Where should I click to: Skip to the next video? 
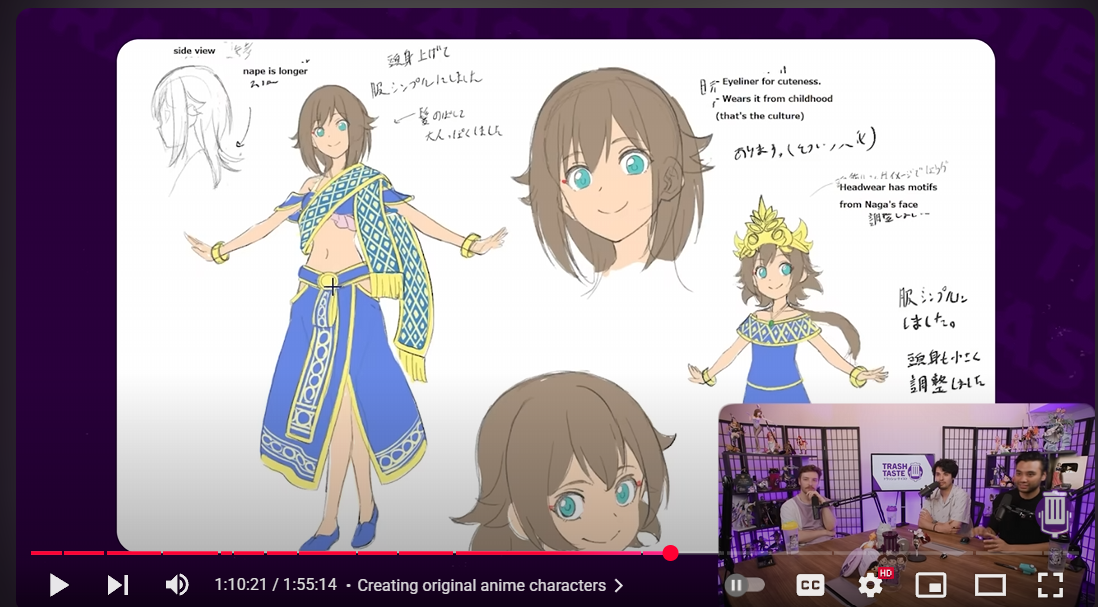[118, 585]
